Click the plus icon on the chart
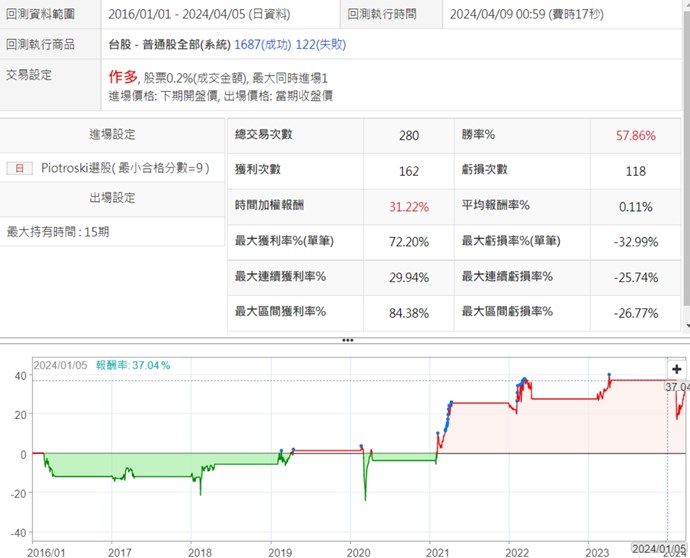Viewport: 690px width, 558px height. point(677,369)
